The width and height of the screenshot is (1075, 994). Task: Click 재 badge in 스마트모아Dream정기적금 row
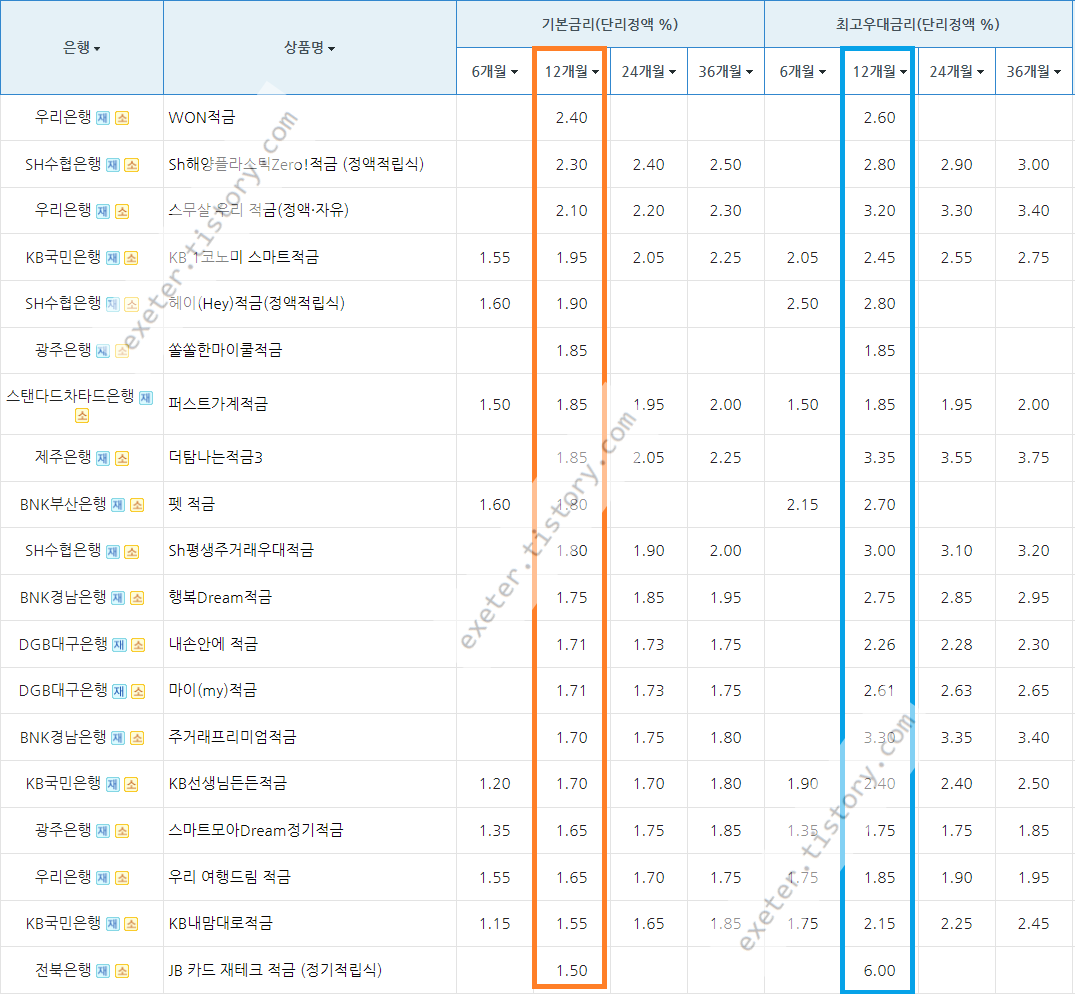(x=103, y=831)
